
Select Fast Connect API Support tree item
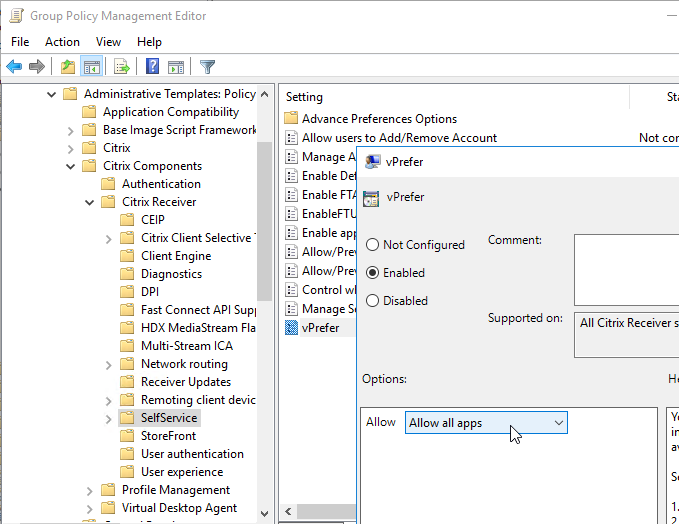[x=198, y=310]
